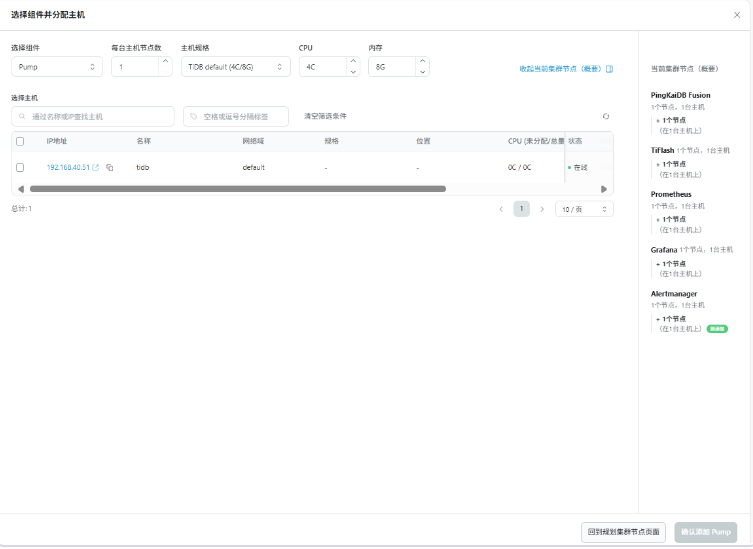This screenshot has height=549, width=753.
Task: Go to next page arrow
Action: 542,209
